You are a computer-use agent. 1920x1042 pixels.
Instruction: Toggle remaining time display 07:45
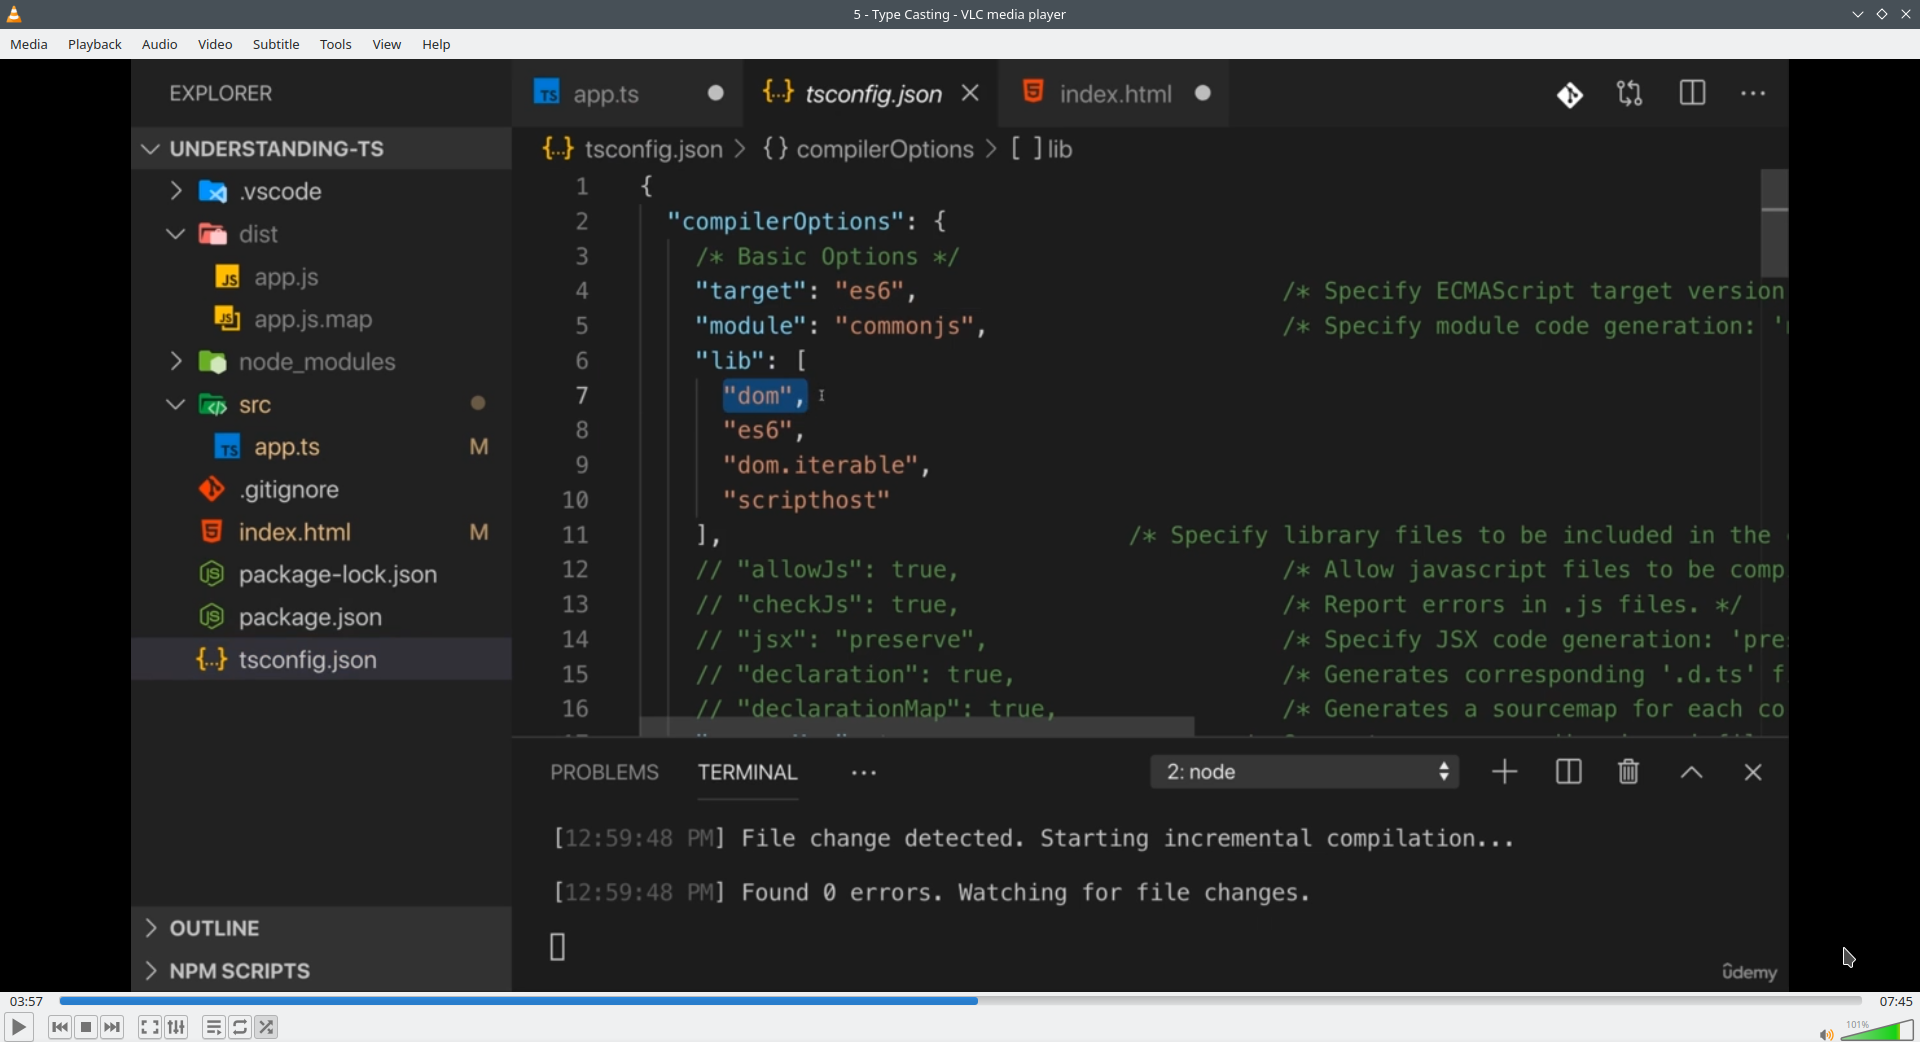(1895, 1001)
